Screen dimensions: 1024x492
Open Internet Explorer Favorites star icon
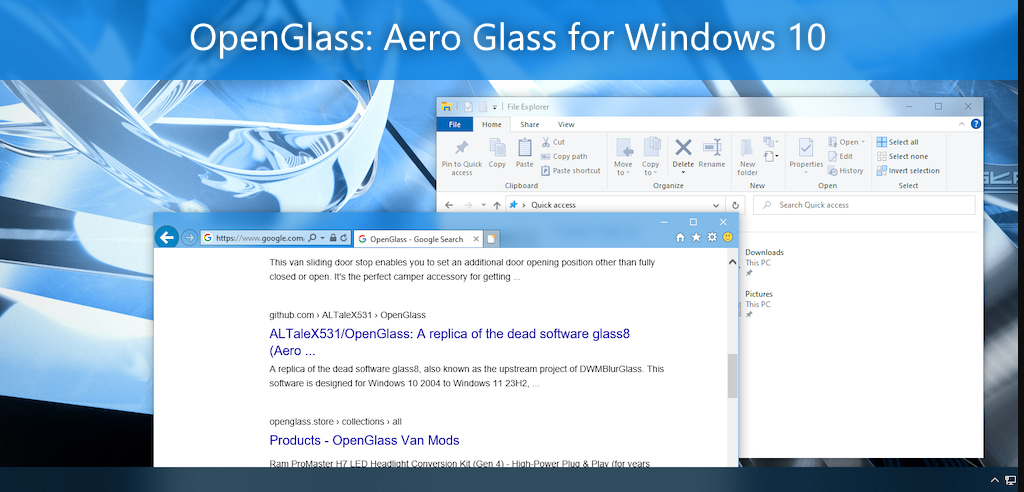pos(696,238)
